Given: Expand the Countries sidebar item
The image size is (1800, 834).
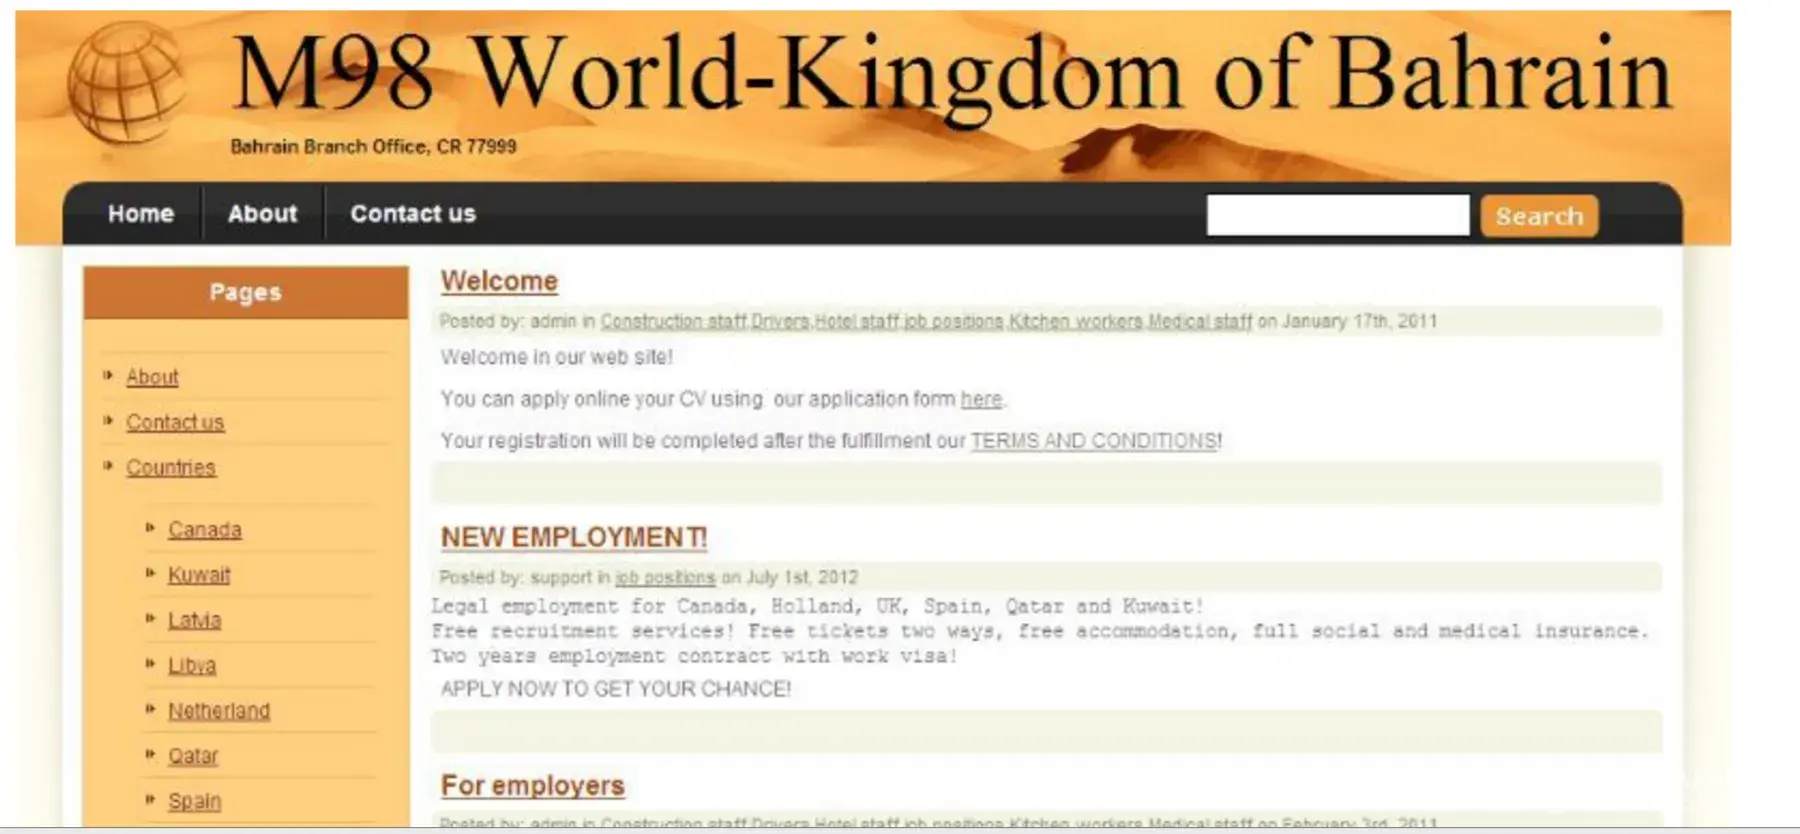Looking at the screenshot, I should tap(170, 467).
